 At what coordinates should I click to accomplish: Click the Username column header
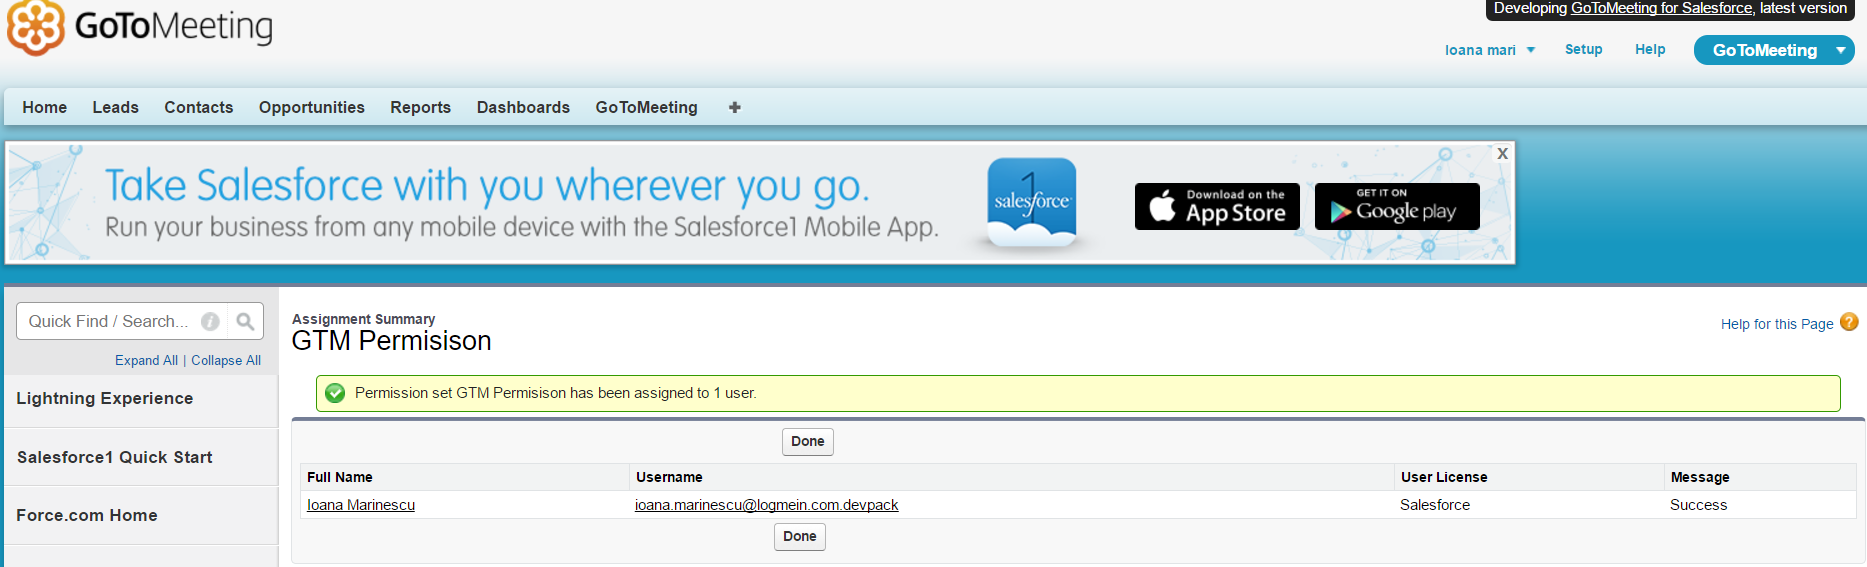669,477
